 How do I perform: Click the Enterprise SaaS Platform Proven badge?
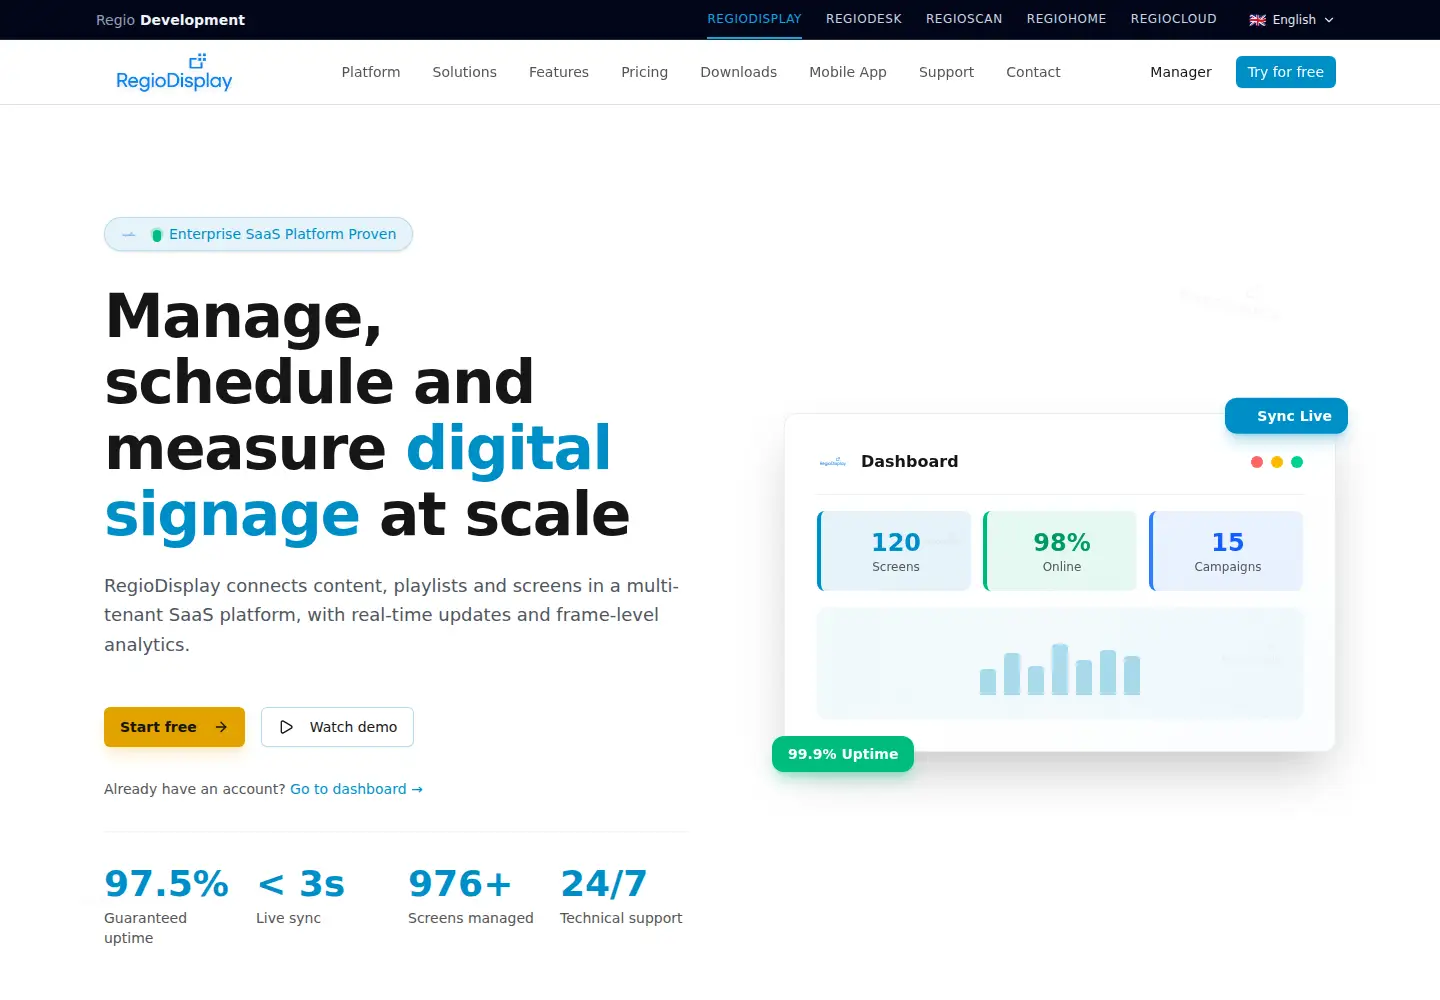[x=258, y=234]
